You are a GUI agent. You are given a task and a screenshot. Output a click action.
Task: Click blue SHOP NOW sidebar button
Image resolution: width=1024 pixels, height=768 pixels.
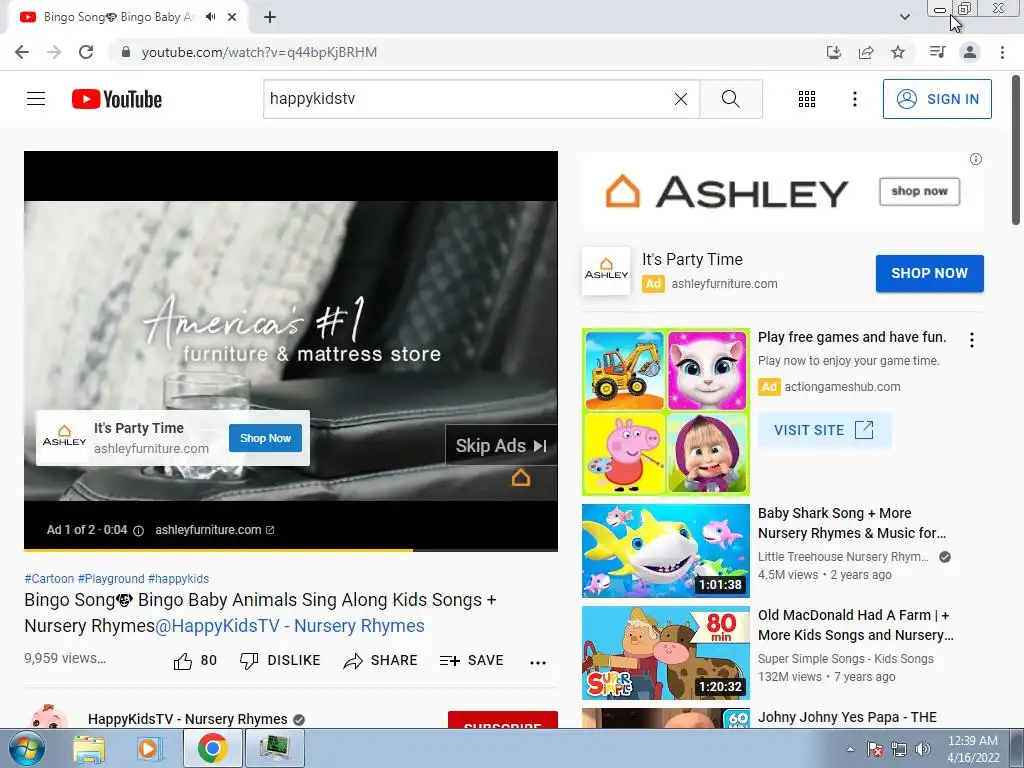click(929, 273)
